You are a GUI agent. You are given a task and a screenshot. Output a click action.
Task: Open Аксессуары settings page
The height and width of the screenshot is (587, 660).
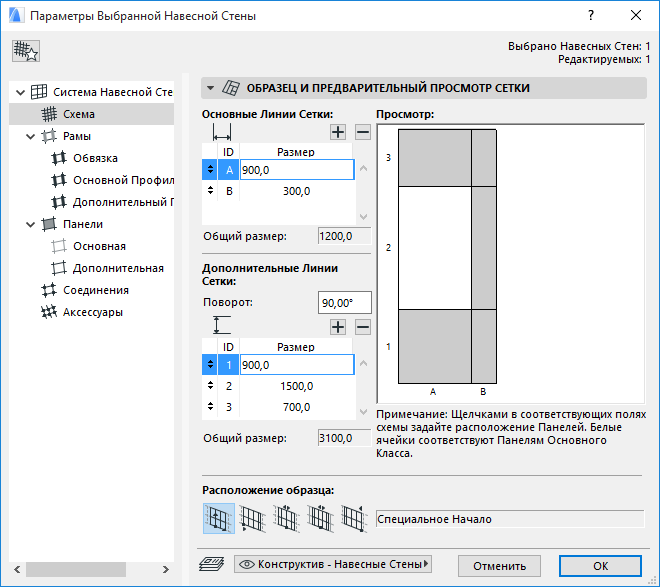(x=82, y=312)
